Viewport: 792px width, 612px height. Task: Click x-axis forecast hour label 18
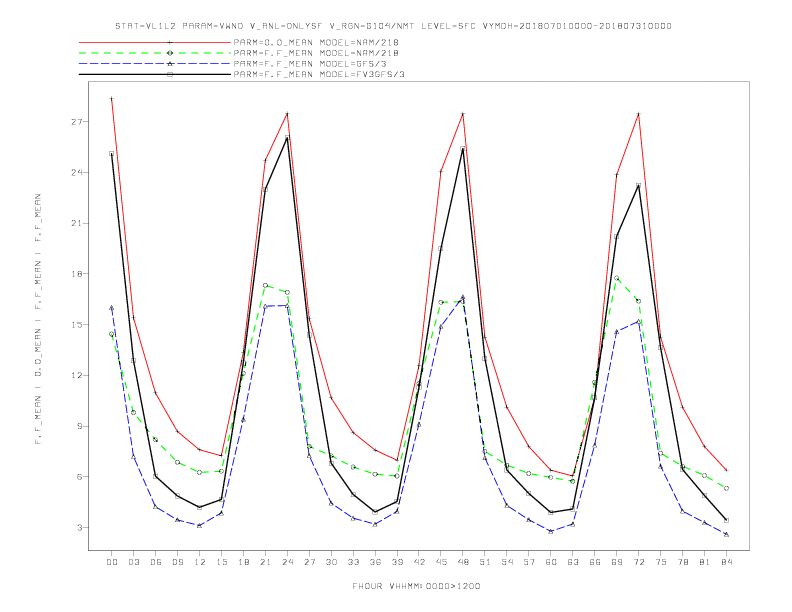(x=243, y=562)
